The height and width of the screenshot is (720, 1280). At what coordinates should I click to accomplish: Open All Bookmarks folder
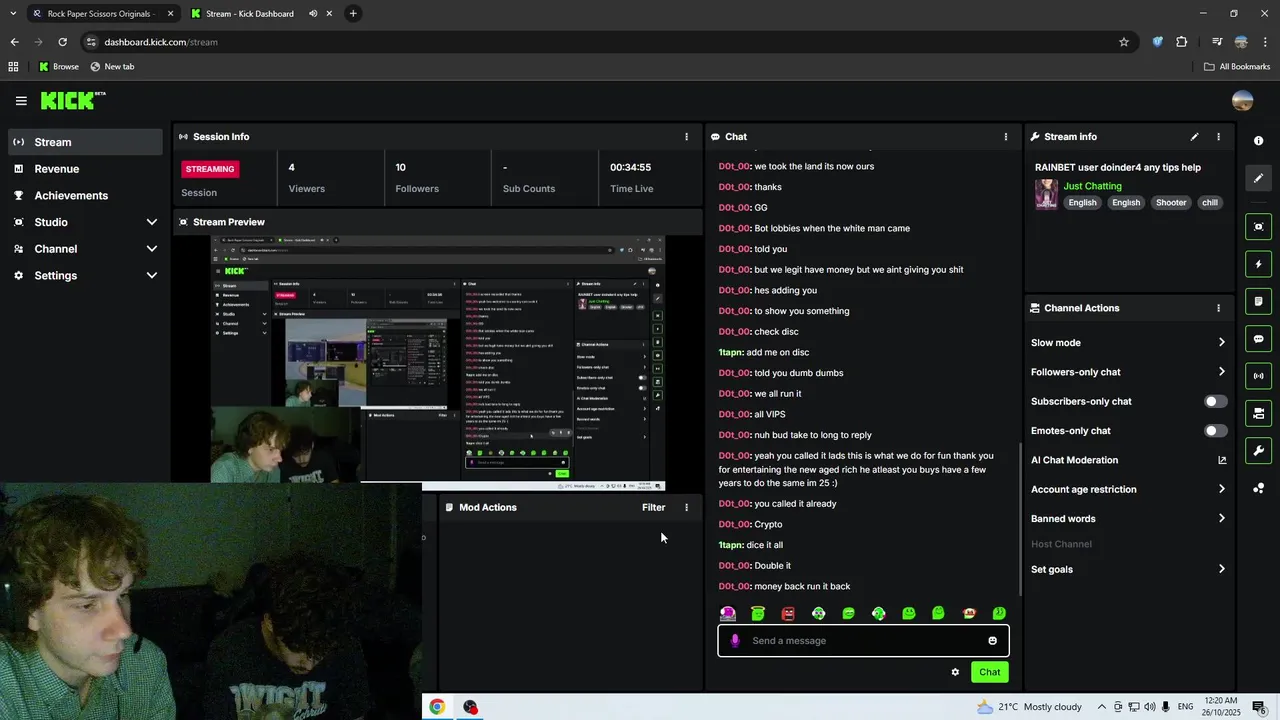tap(1237, 67)
